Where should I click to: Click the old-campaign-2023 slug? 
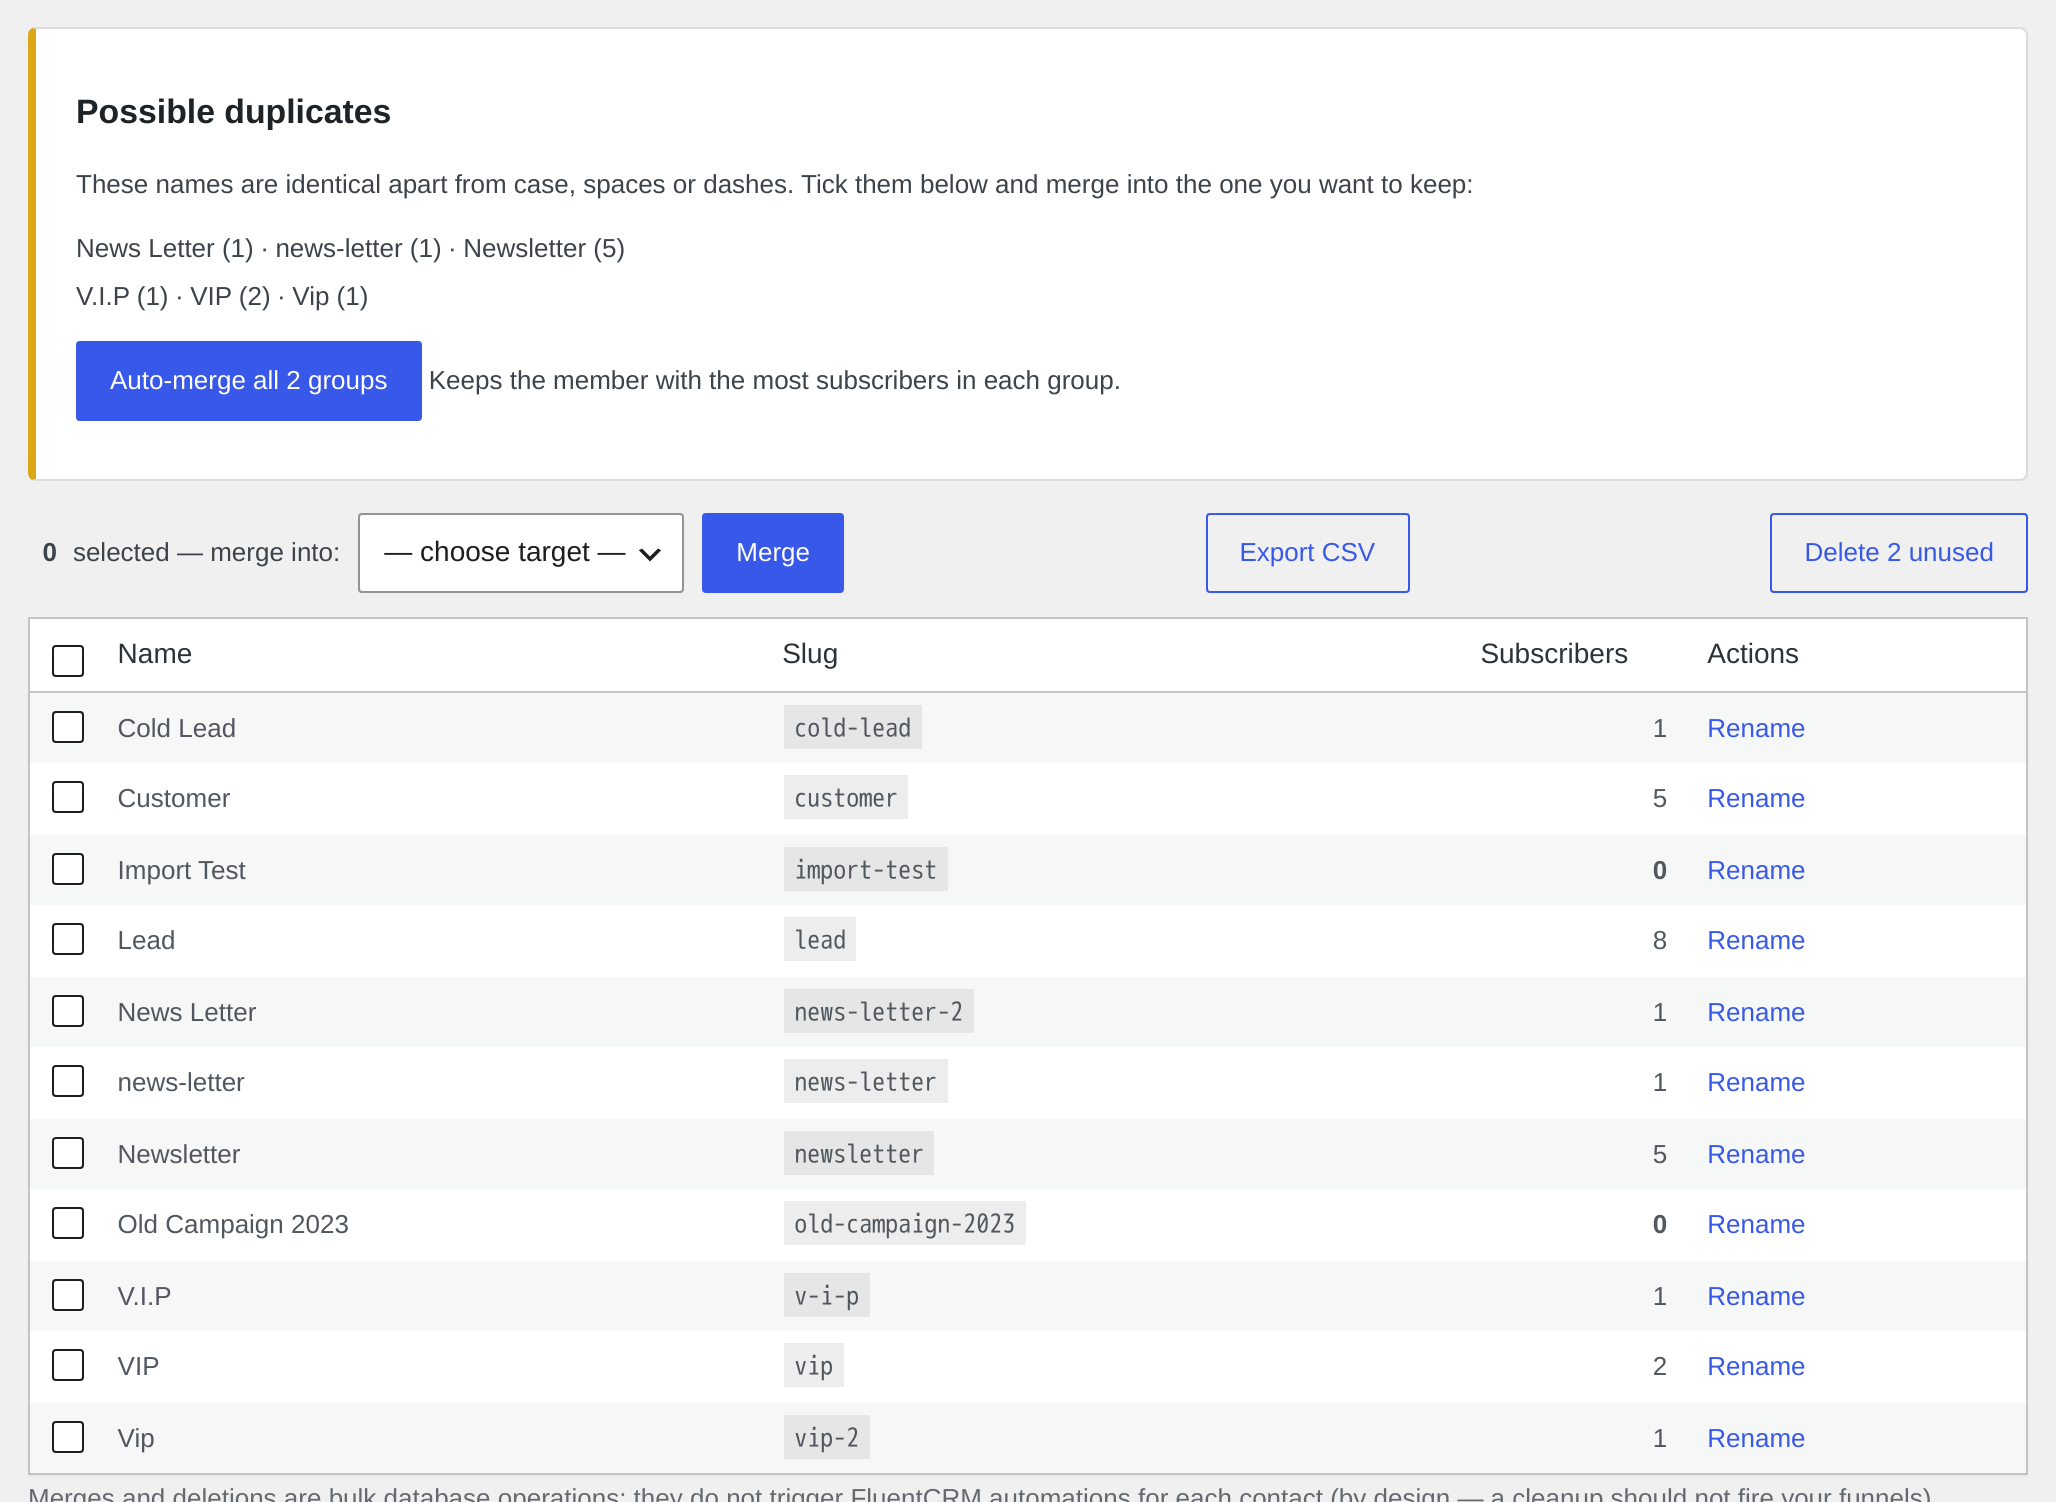point(904,1224)
